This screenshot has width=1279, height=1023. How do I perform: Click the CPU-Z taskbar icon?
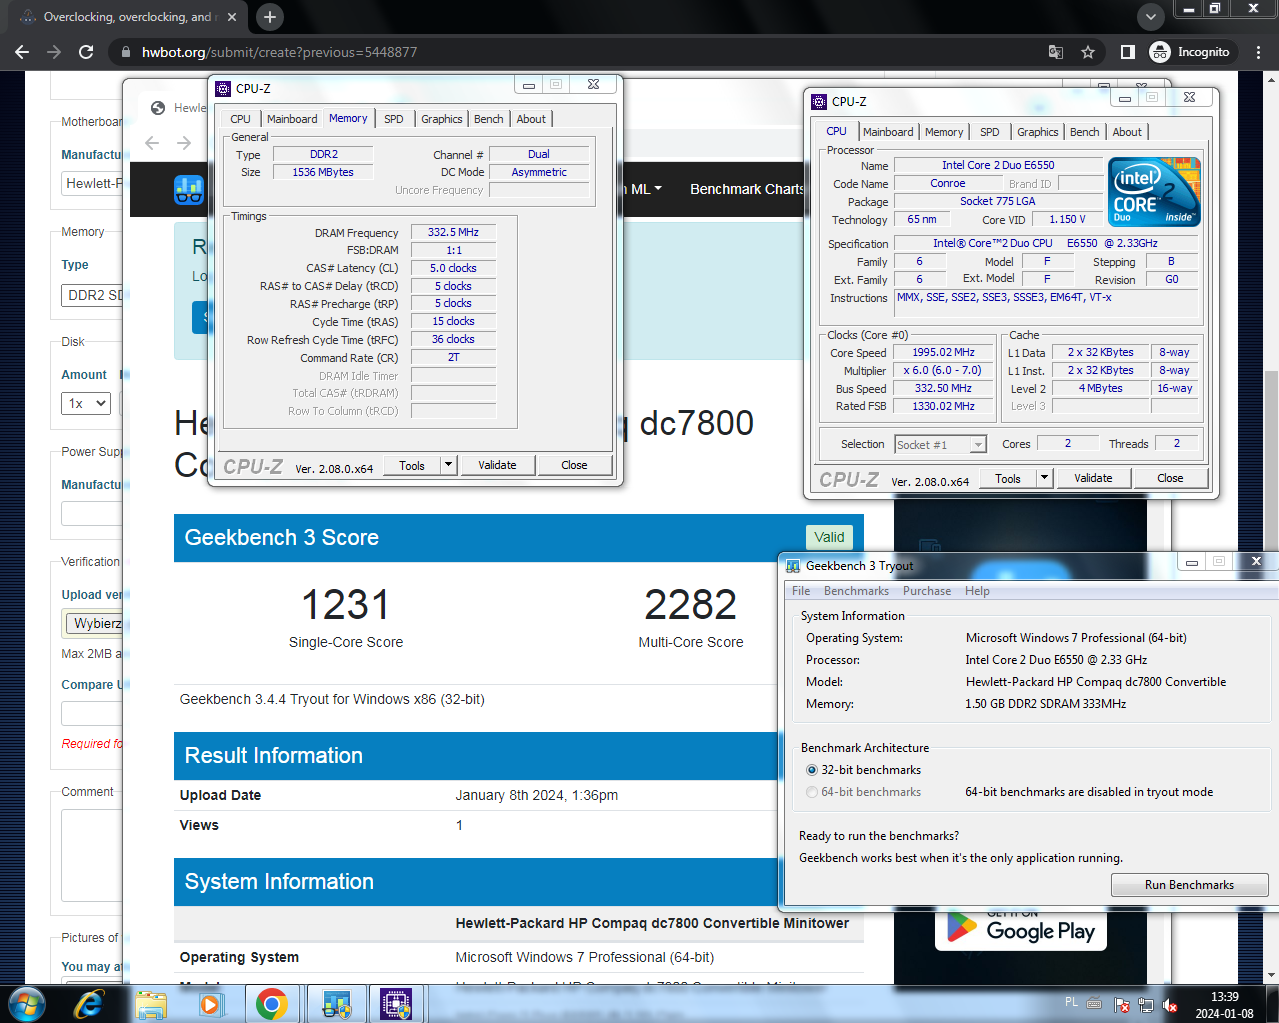click(397, 1003)
